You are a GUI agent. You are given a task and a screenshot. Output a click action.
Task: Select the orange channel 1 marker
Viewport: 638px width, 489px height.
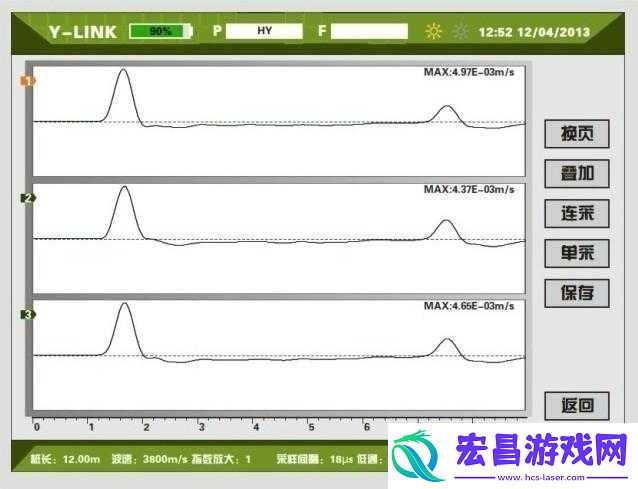click(x=28, y=81)
